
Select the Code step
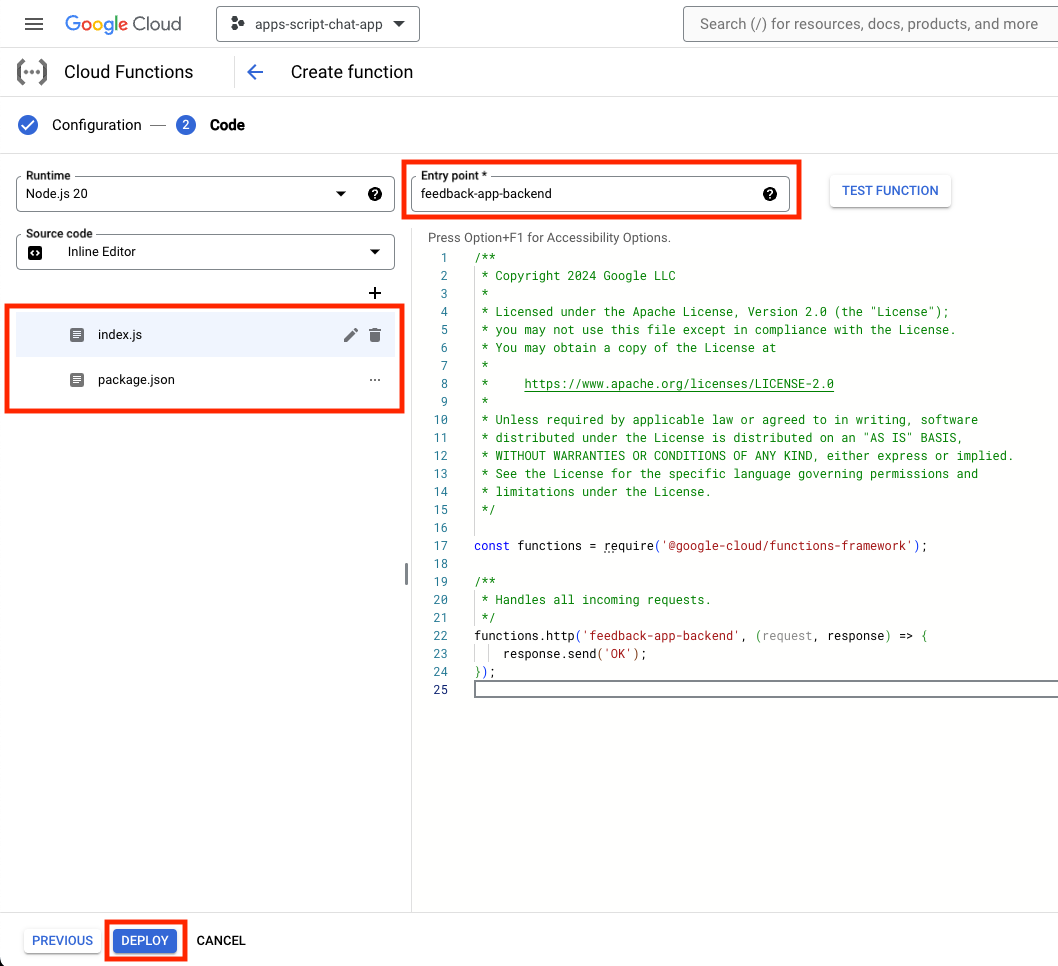pos(226,125)
